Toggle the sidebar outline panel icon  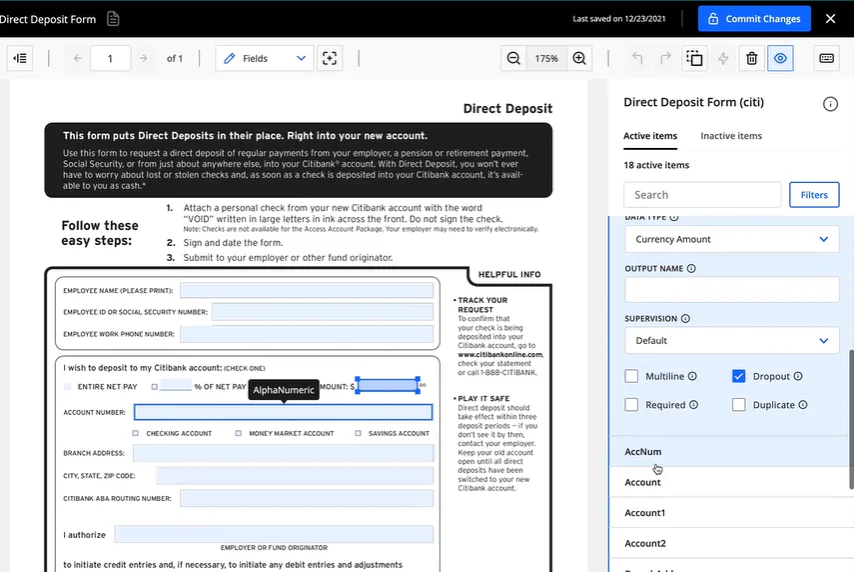pos(20,58)
